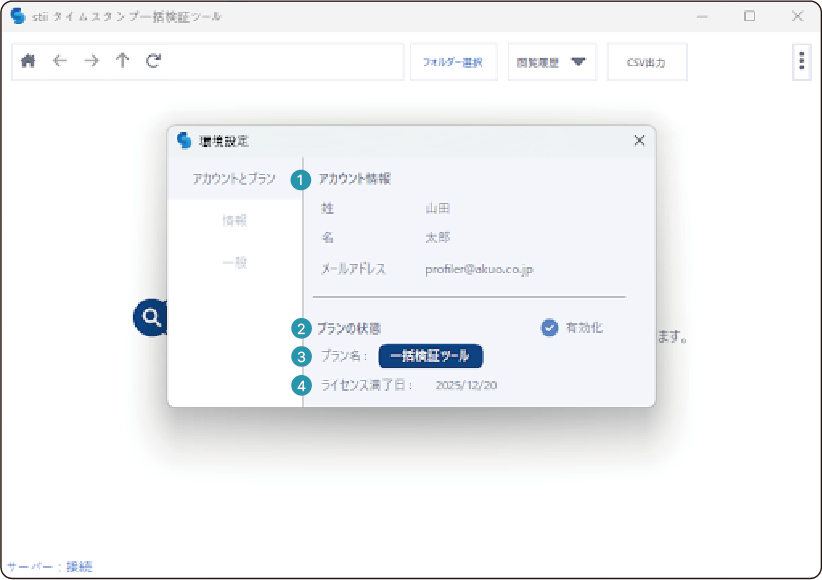
Task: Click the email address profiler@akuo.co.jp
Action: [479, 269]
